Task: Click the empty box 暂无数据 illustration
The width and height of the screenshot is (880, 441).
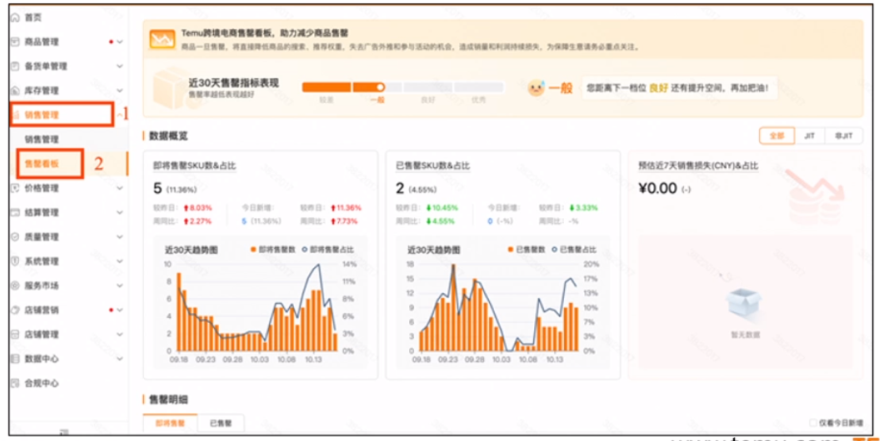Action: point(744,307)
